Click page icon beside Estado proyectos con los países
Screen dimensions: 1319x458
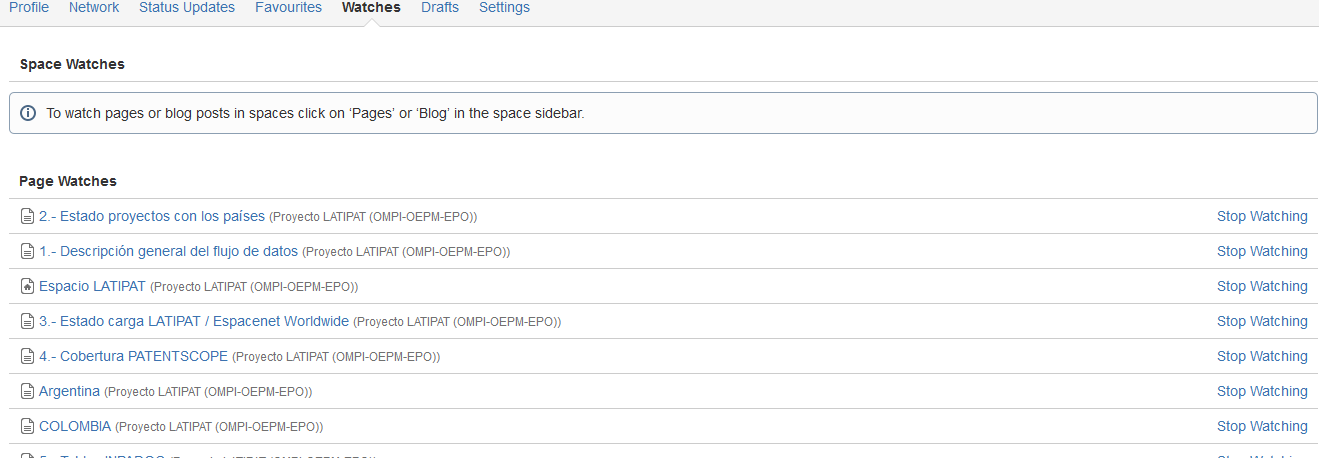point(28,216)
